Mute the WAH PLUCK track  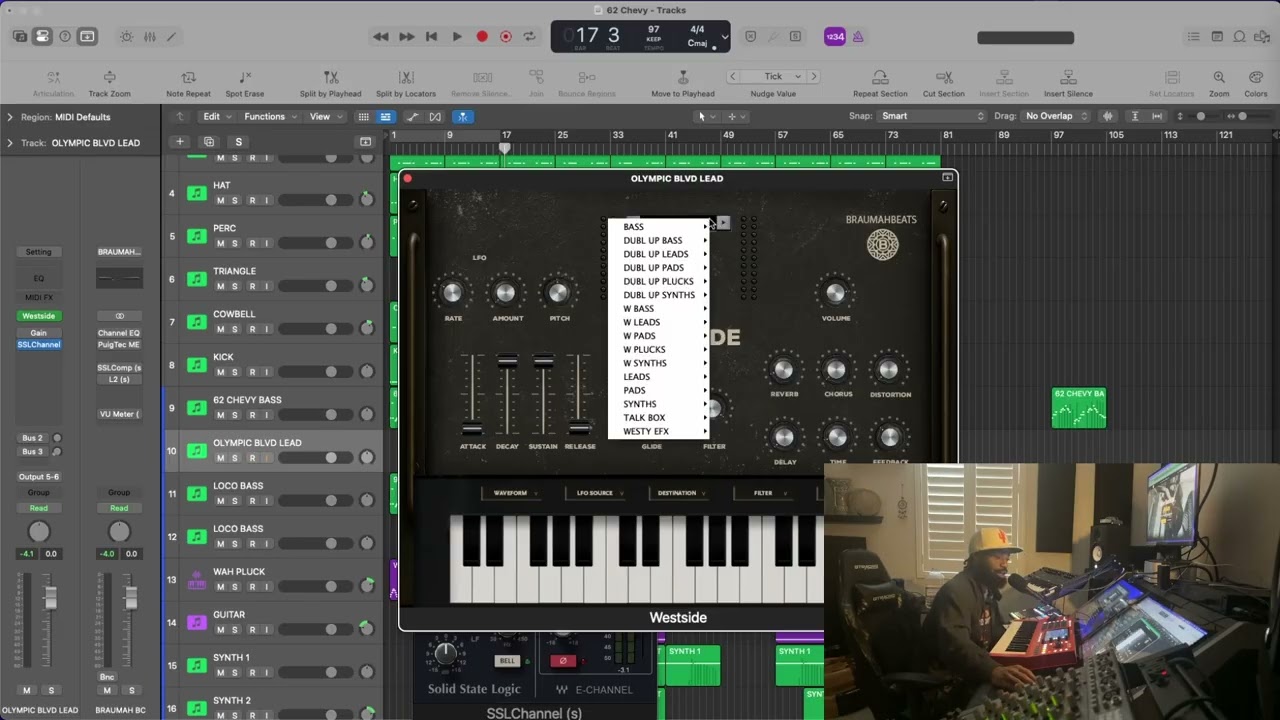[220, 587]
